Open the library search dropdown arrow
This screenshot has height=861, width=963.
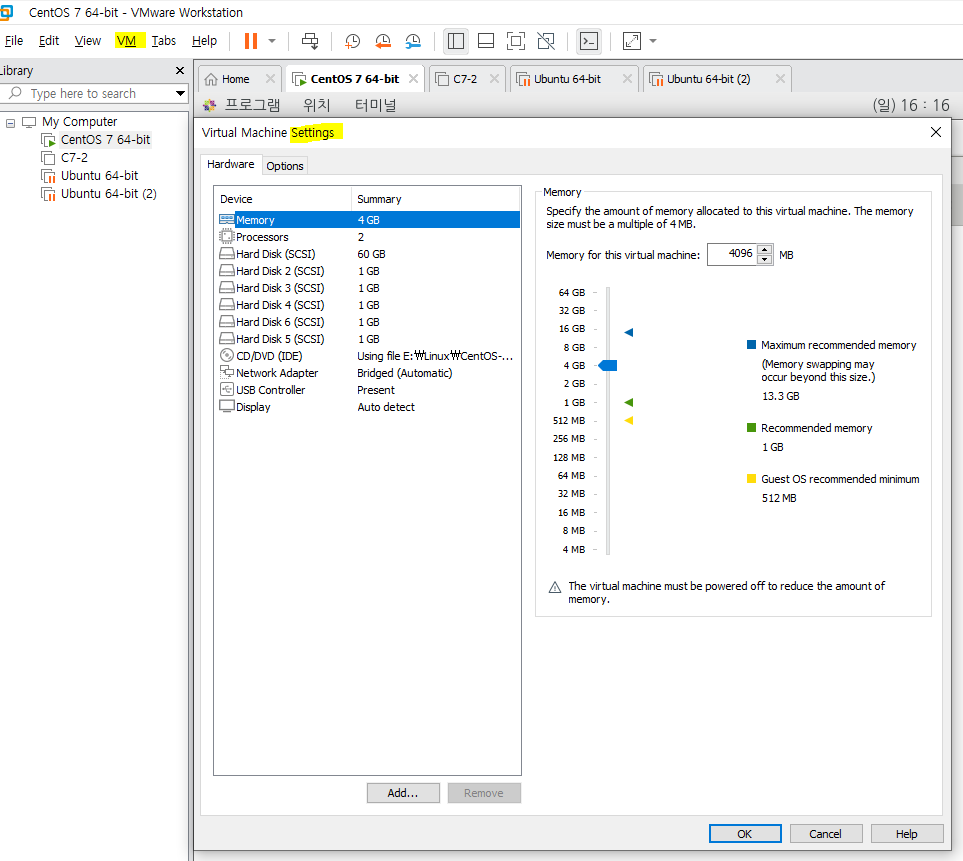(x=180, y=93)
